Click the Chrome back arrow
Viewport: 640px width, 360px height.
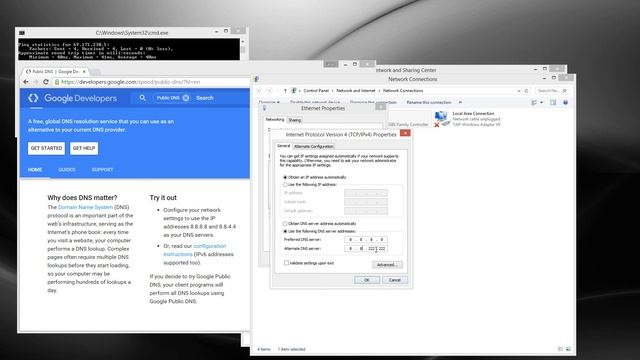pos(26,82)
